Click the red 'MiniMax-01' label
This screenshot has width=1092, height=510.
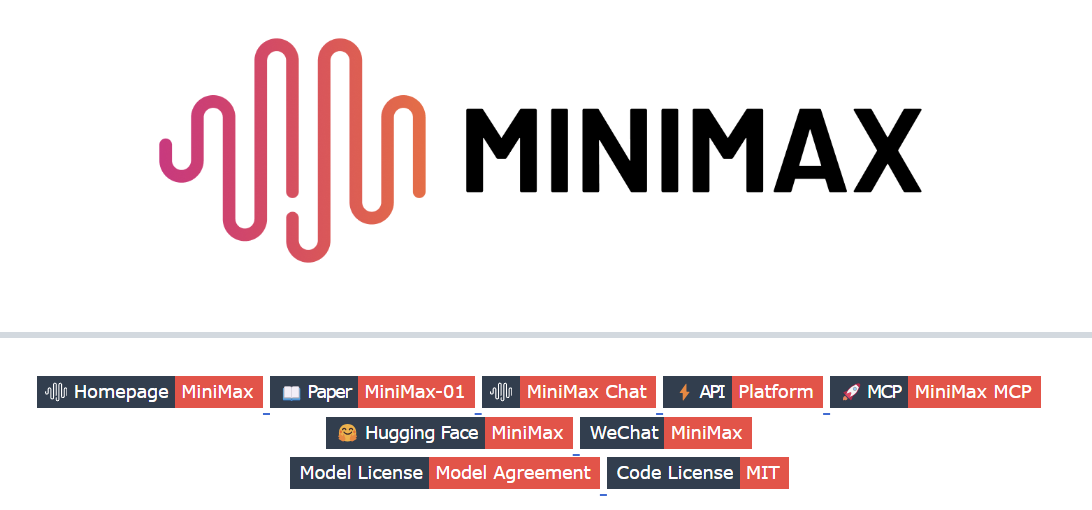pos(416,392)
